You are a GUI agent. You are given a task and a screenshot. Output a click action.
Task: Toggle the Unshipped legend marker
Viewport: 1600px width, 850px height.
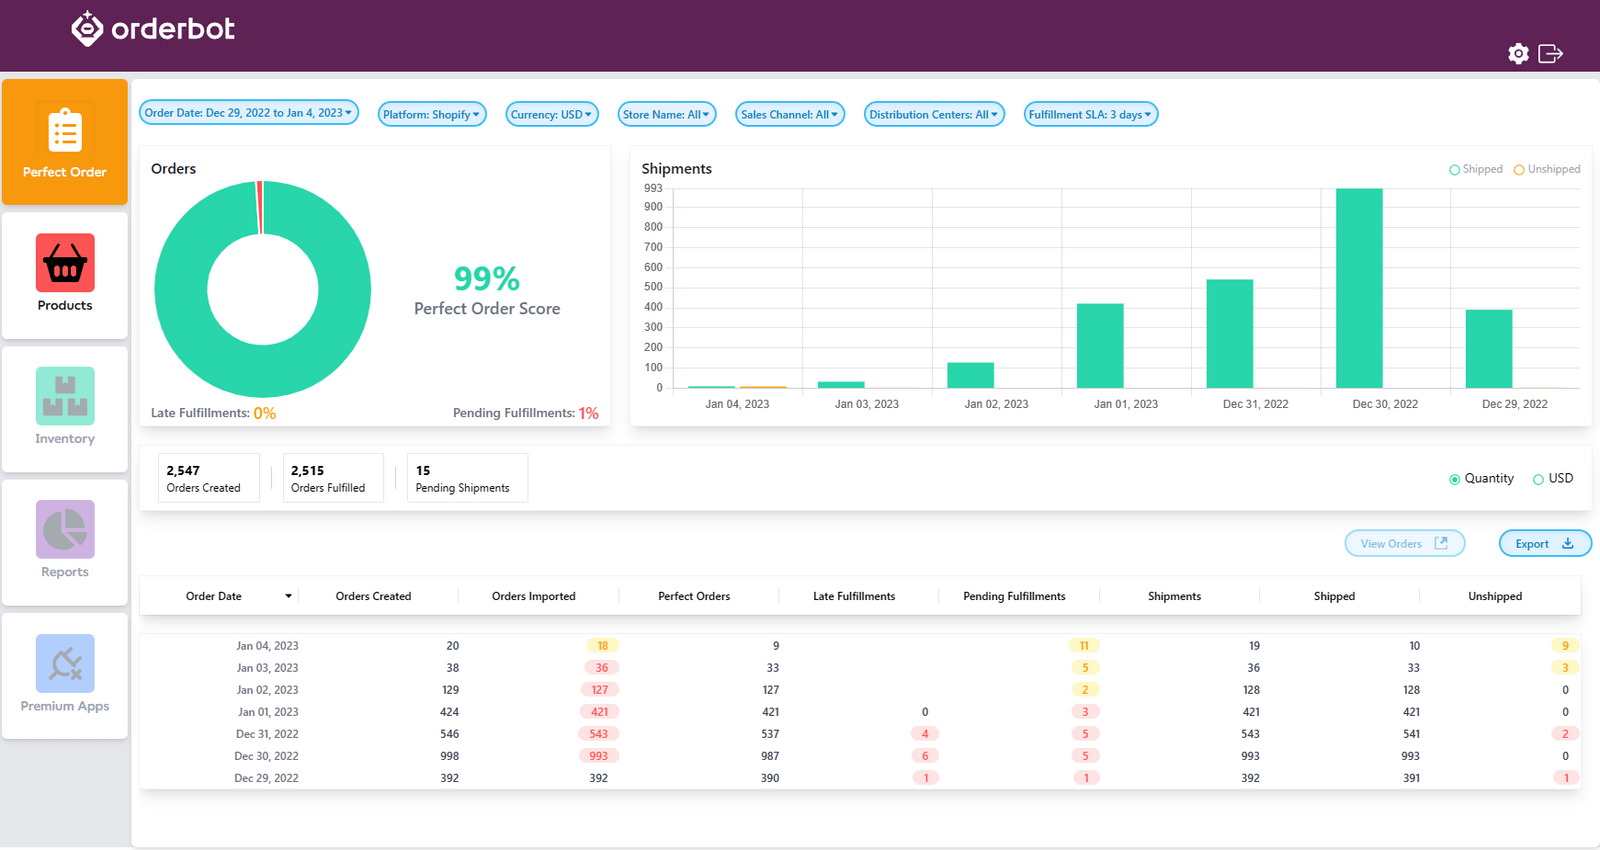1519,170
